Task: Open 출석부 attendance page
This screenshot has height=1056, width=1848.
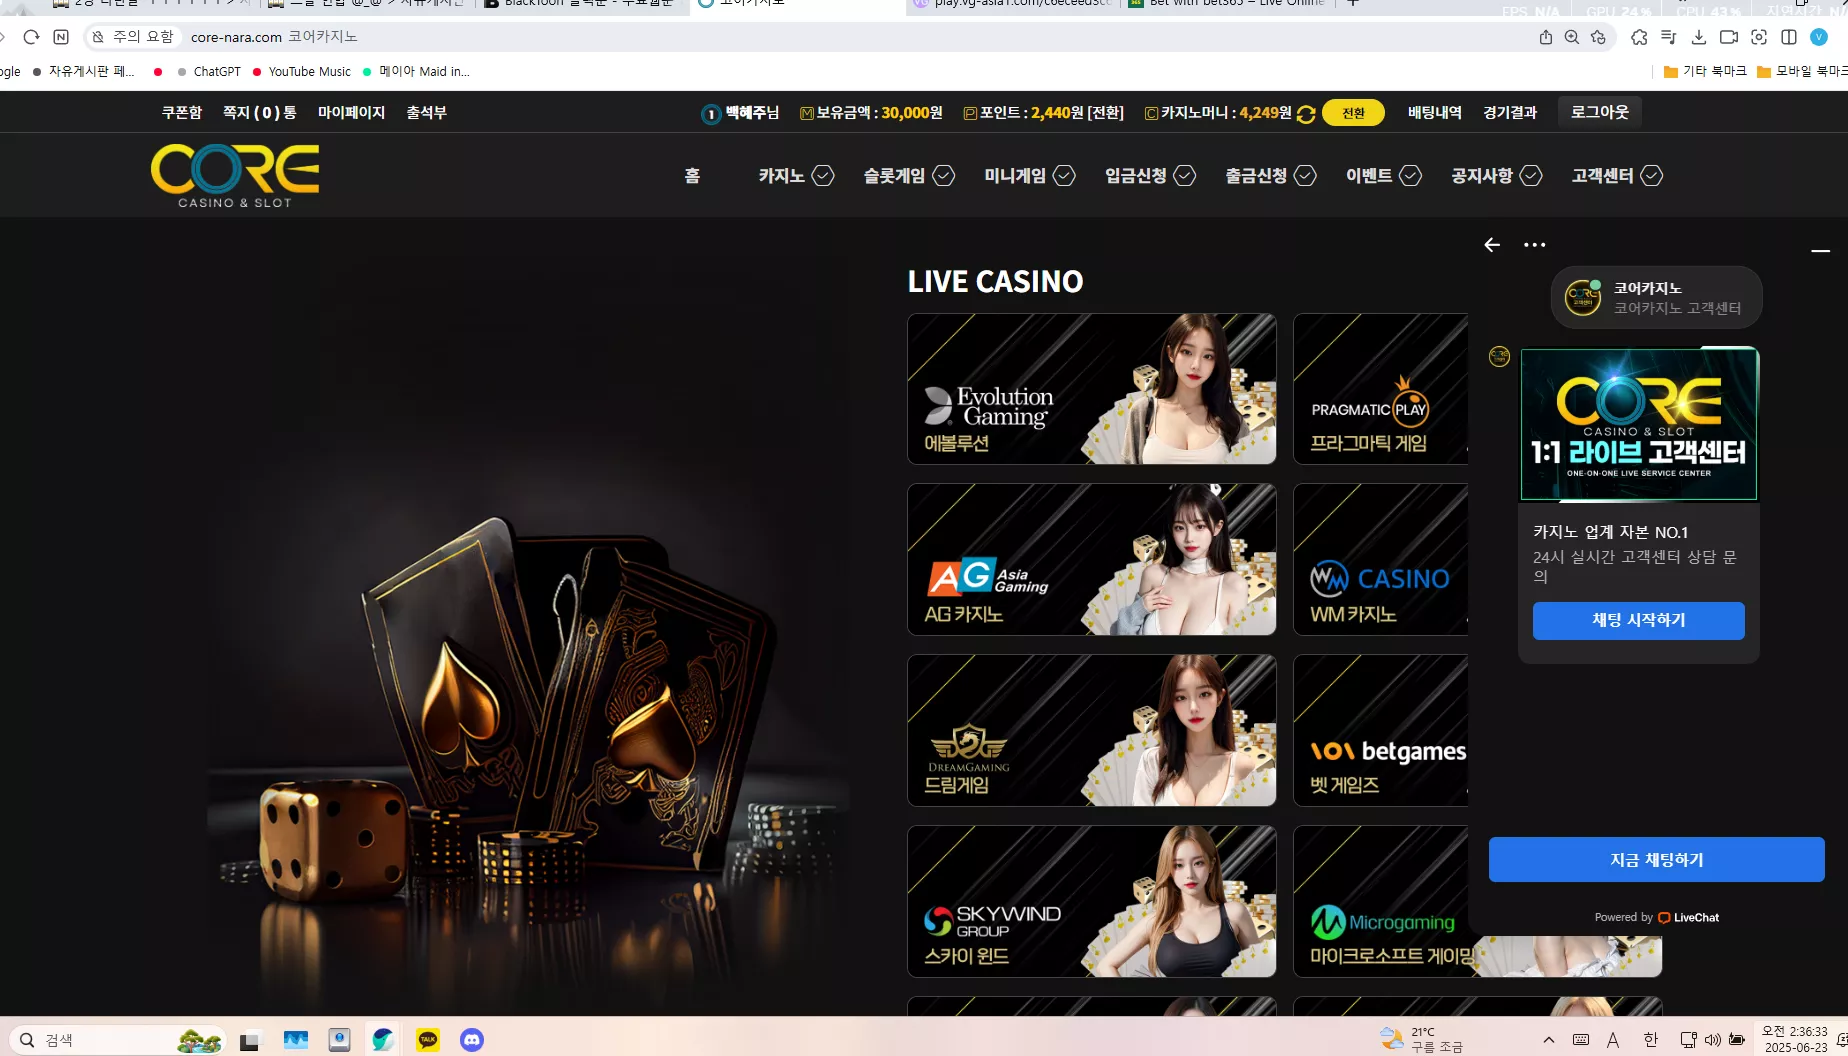Action: [426, 113]
